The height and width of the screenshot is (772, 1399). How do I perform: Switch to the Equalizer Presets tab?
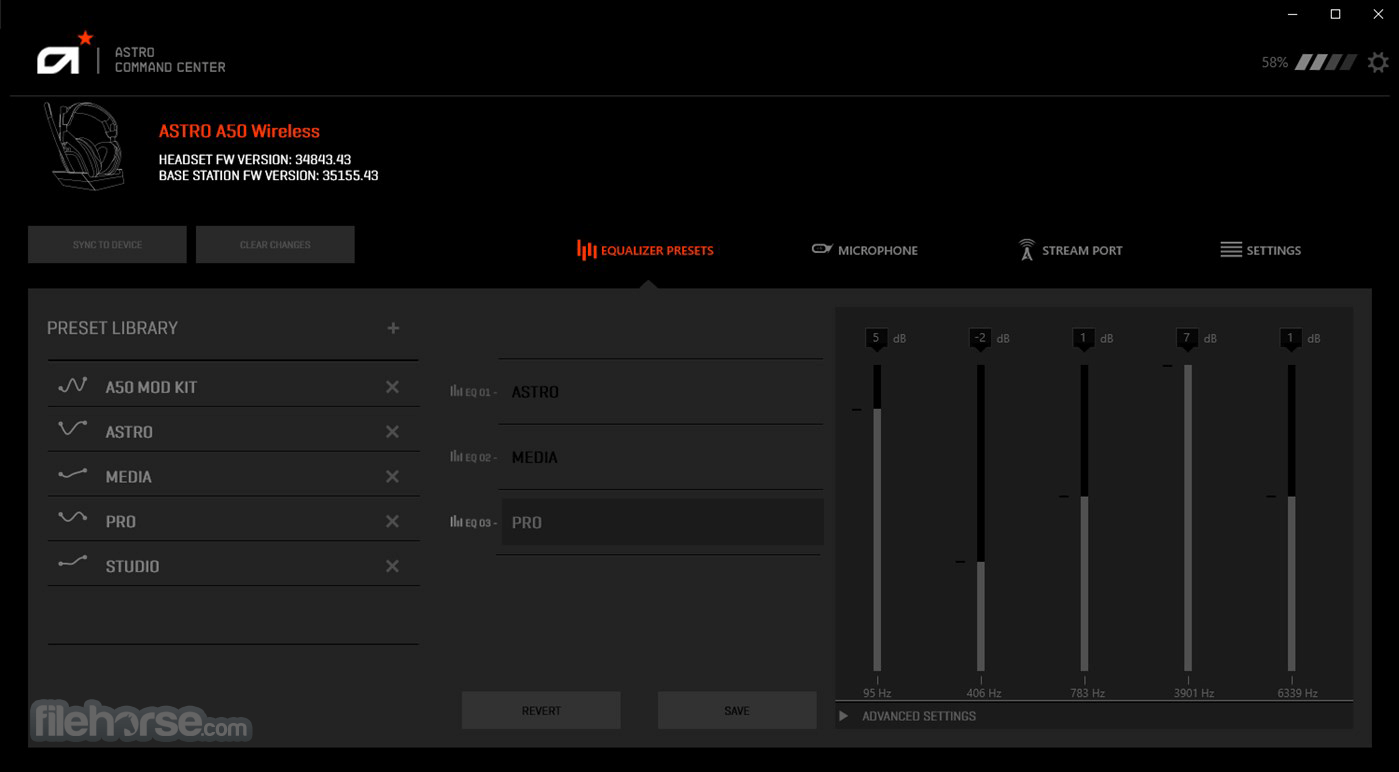645,250
